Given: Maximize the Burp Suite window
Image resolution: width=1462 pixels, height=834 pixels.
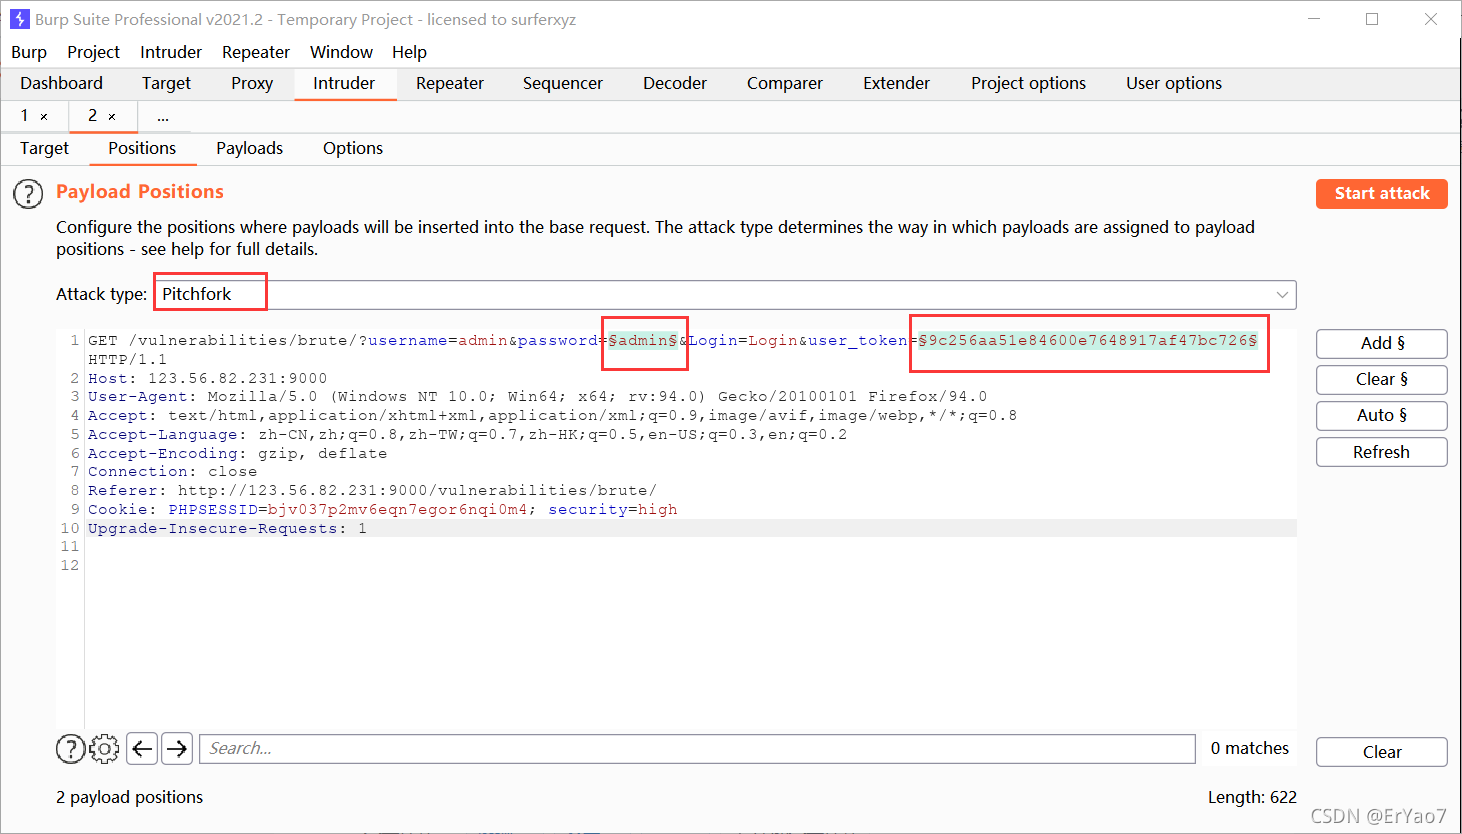Looking at the screenshot, I should click(1372, 19).
